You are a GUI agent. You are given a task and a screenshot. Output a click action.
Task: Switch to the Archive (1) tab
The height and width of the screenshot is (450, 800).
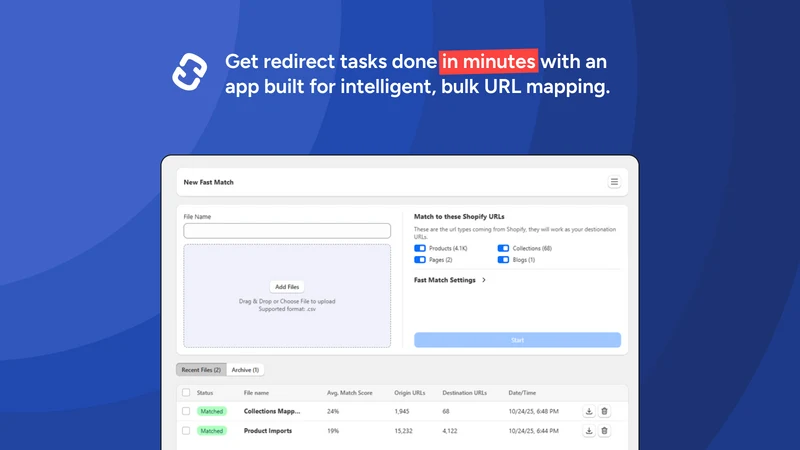point(245,370)
